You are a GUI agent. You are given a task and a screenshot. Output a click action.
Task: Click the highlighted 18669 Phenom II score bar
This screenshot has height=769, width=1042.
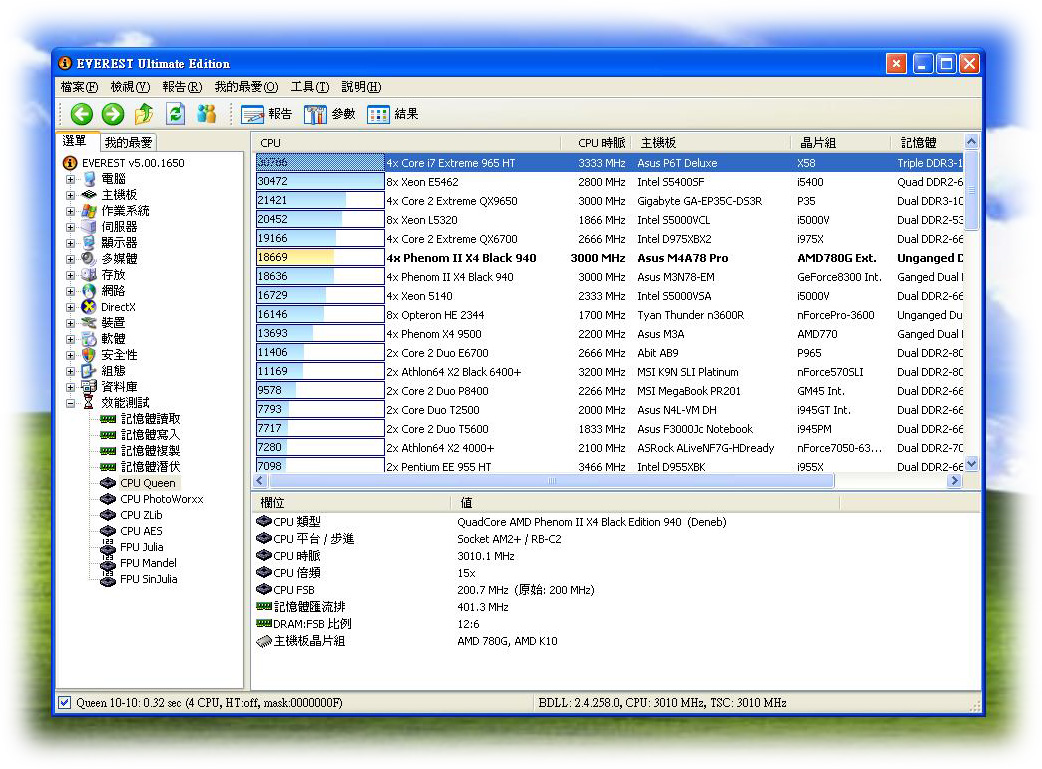(295, 258)
